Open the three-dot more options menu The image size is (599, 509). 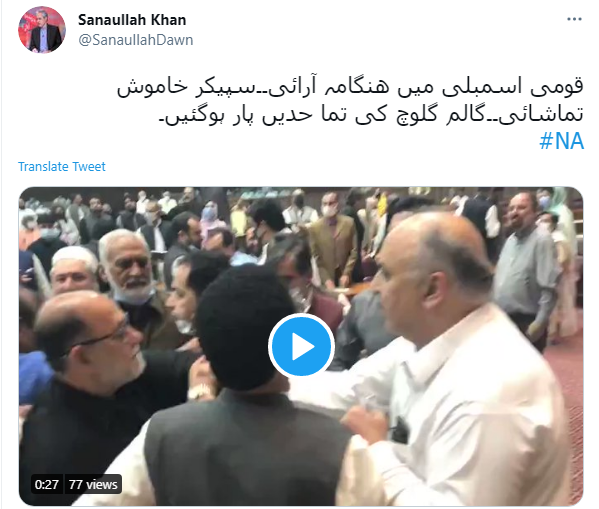tap(574, 19)
